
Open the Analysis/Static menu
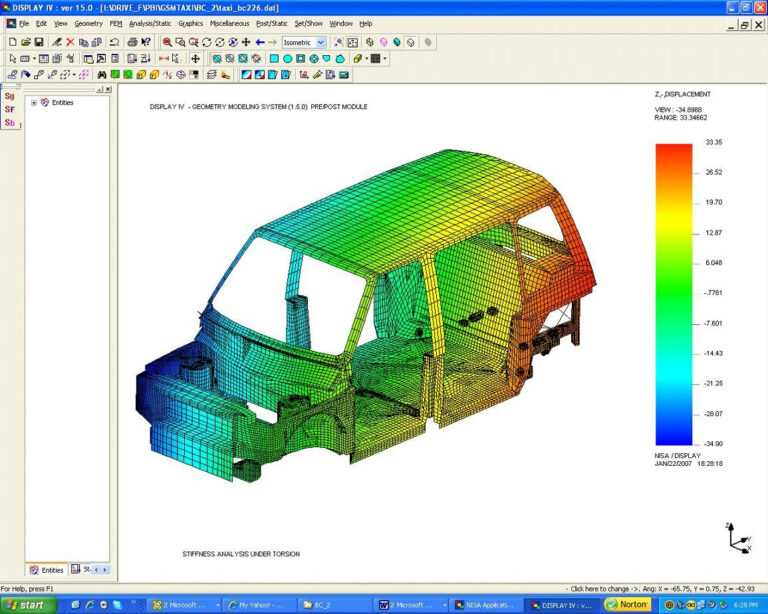point(150,23)
